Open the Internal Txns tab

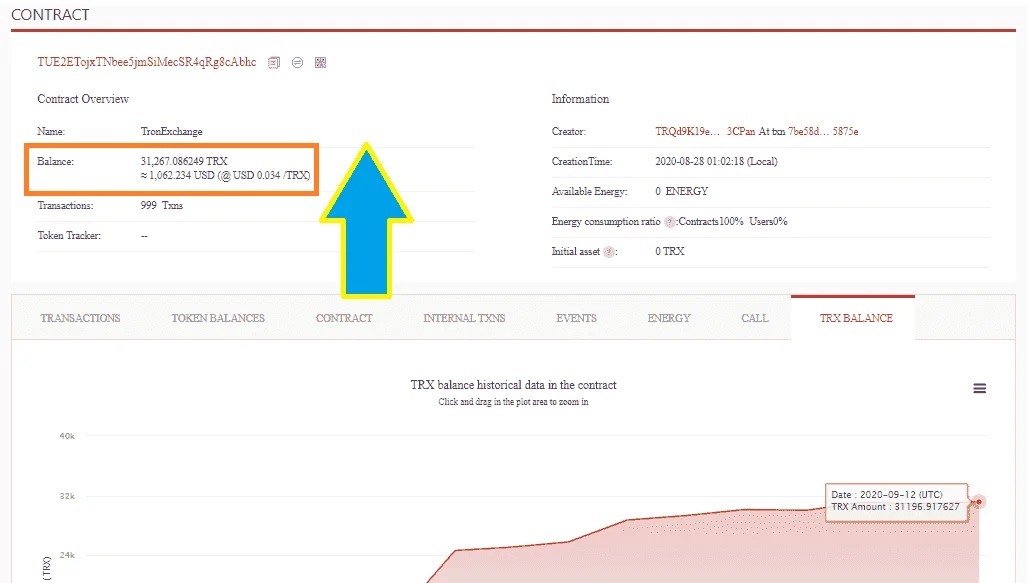point(464,318)
